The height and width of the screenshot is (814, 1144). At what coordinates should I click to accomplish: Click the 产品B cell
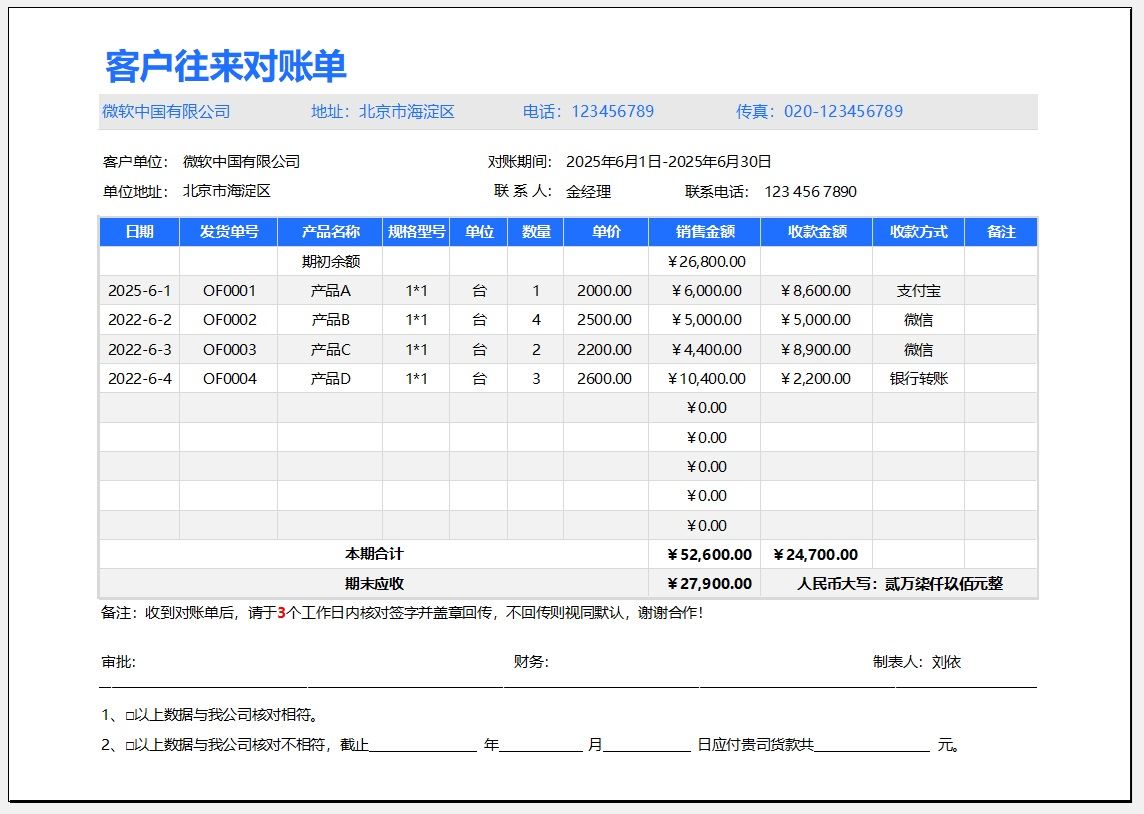pos(331,319)
